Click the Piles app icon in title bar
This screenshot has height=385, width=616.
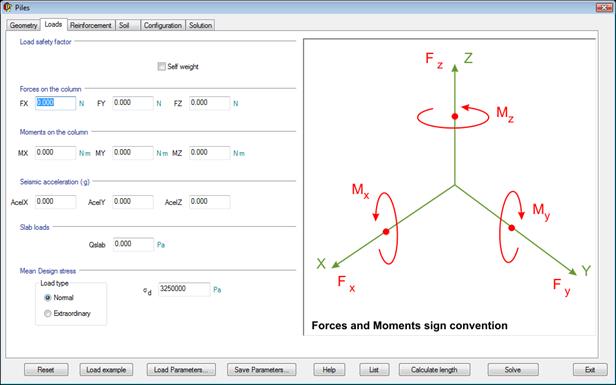click(7, 7)
